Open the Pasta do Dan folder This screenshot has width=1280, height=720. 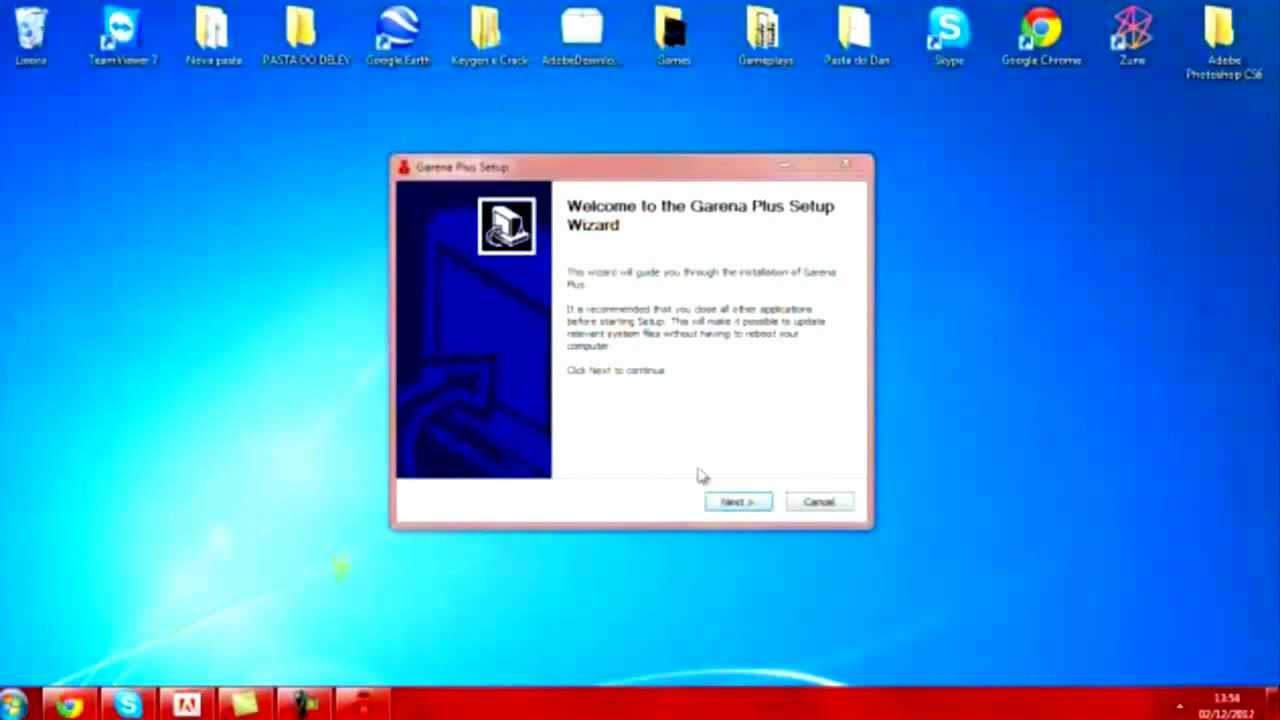click(857, 37)
